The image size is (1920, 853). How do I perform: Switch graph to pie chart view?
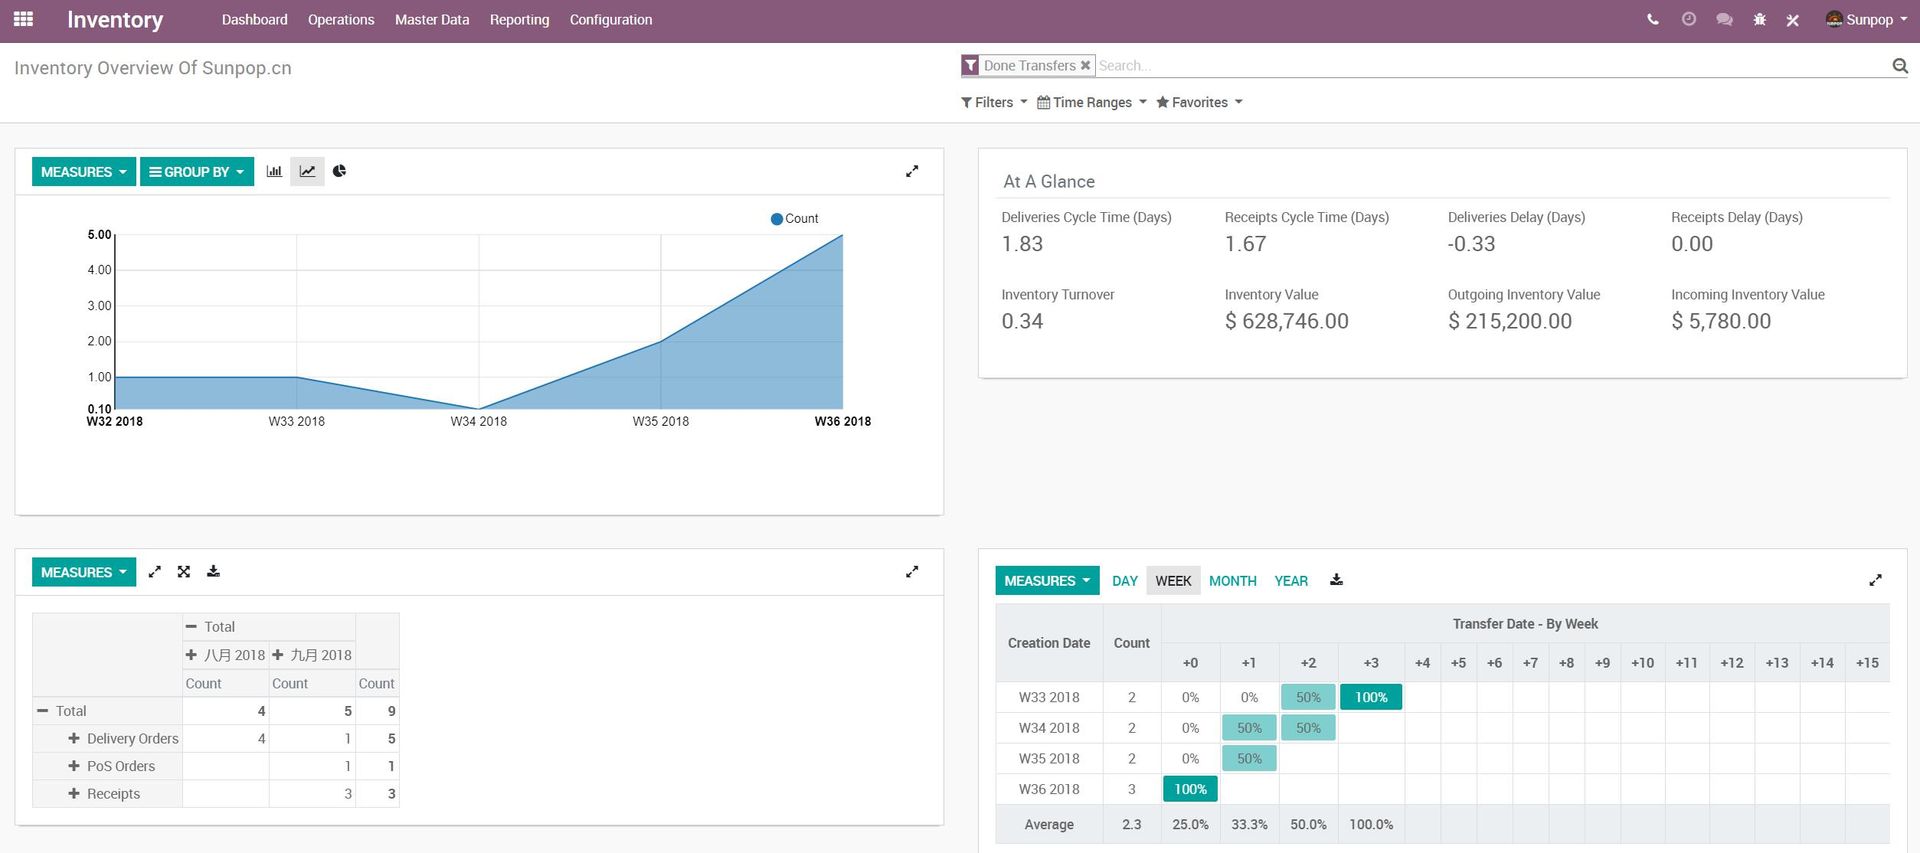coord(340,171)
